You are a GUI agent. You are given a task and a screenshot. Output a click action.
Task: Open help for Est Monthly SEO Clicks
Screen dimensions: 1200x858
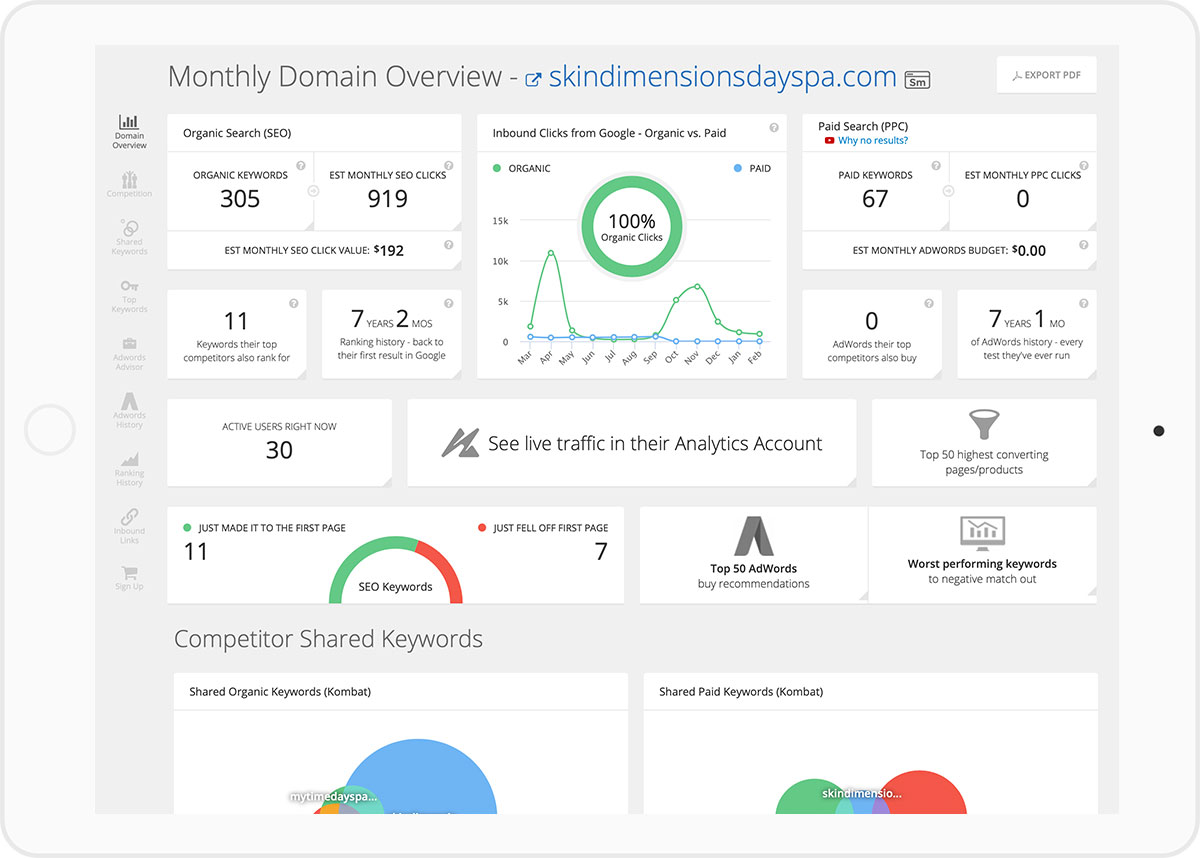click(448, 166)
